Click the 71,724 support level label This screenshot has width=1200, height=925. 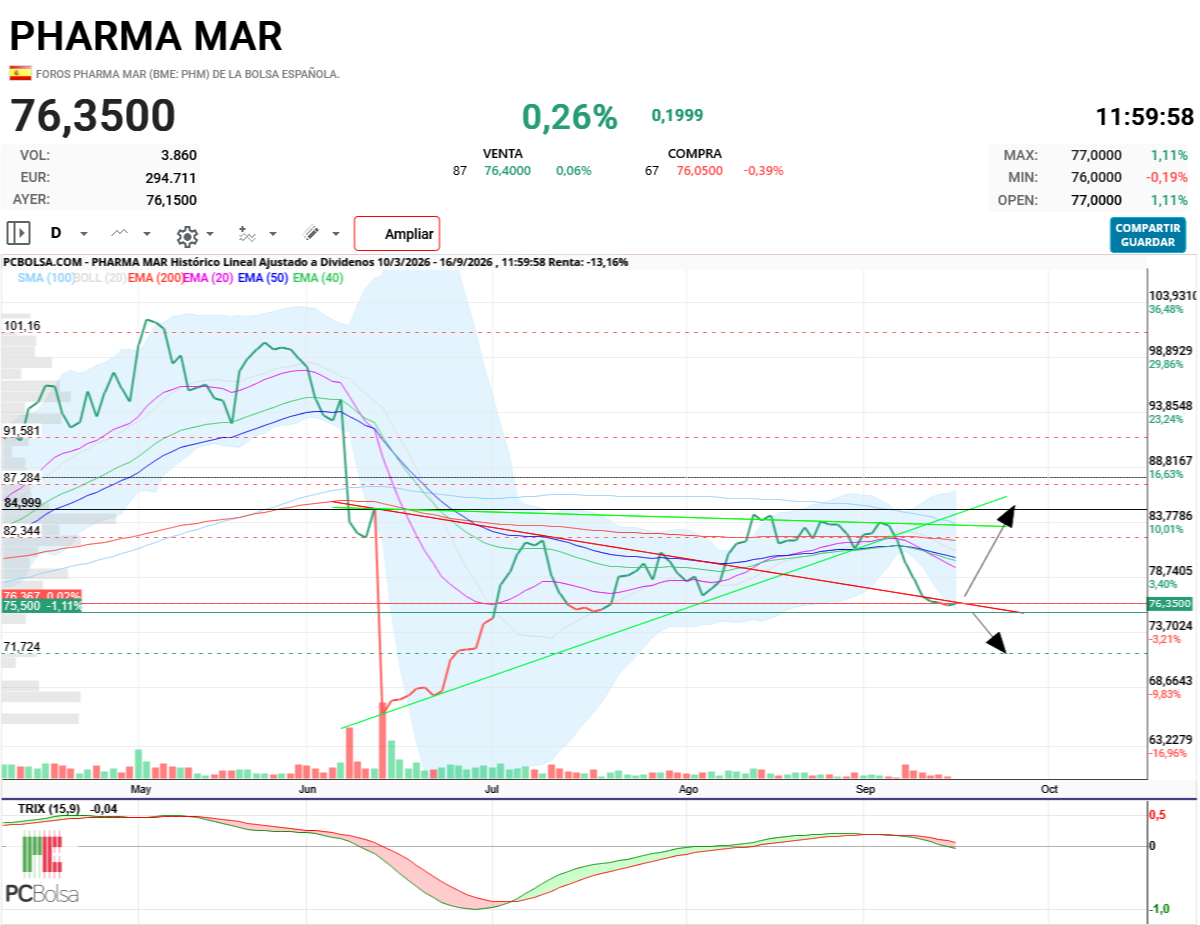(x=22, y=647)
